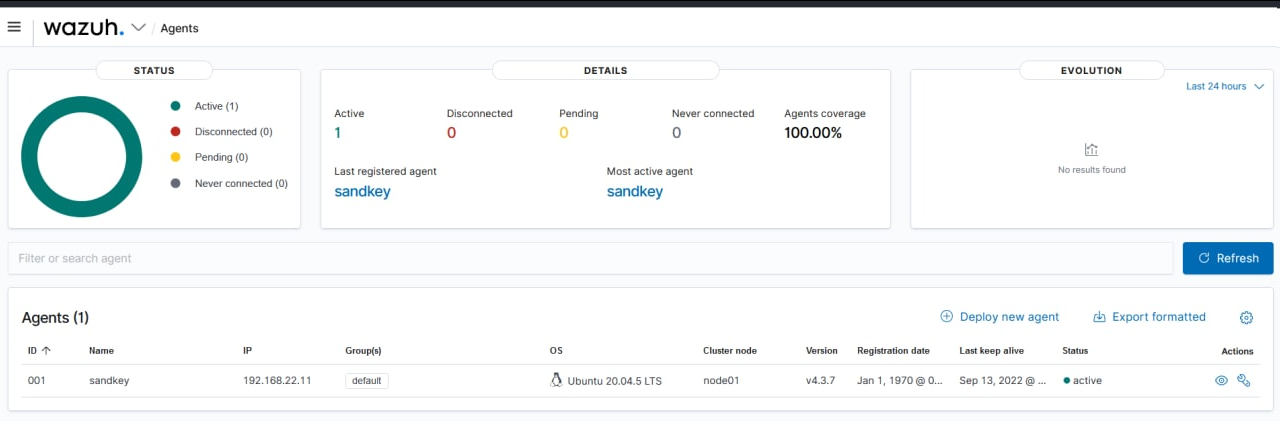The width and height of the screenshot is (1280, 421).
Task: Open the Last 24 hours dropdown
Action: click(1223, 87)
